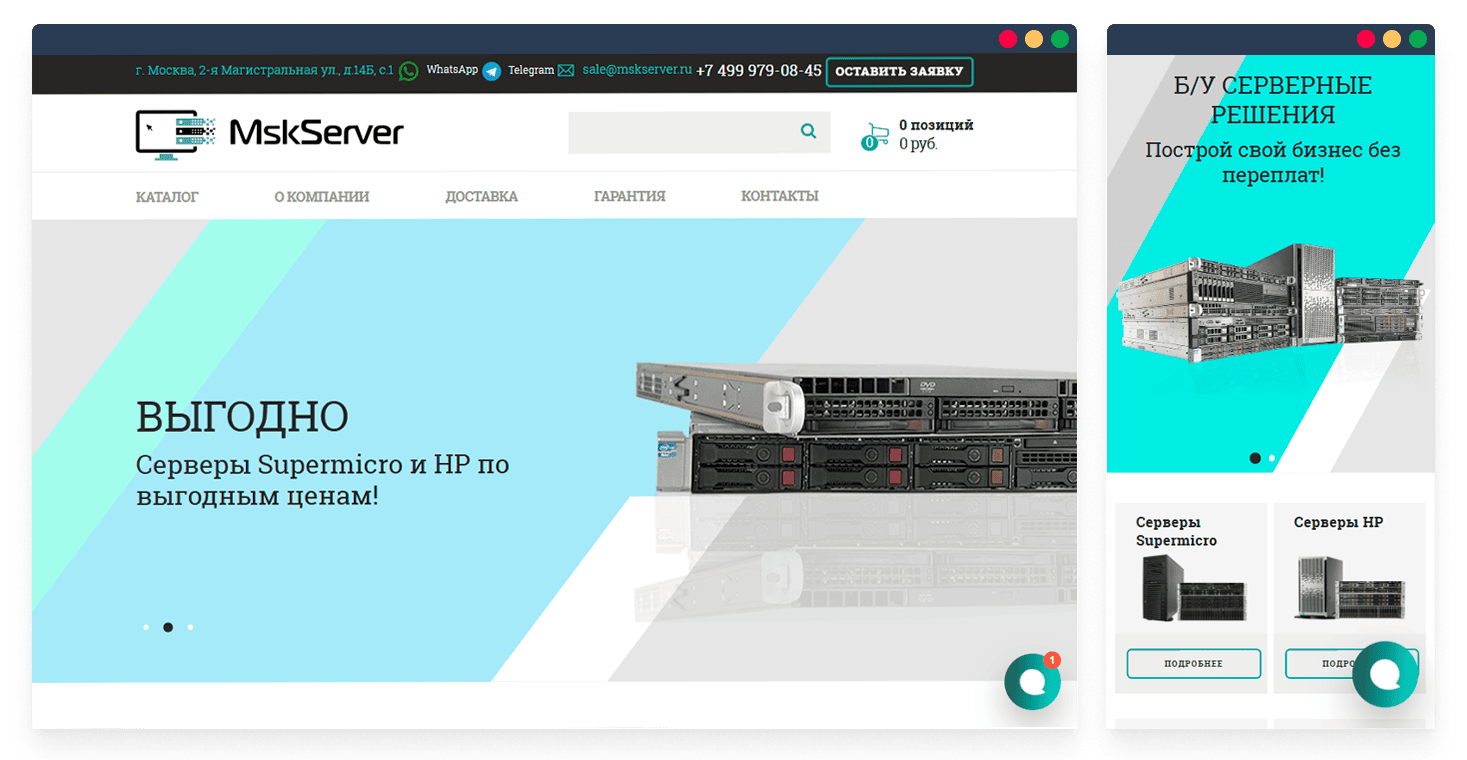Screen dimensions: 1467x760
Task: Select the second desktop slider dot
Action: pyautogui.click(x=168, y=627)
